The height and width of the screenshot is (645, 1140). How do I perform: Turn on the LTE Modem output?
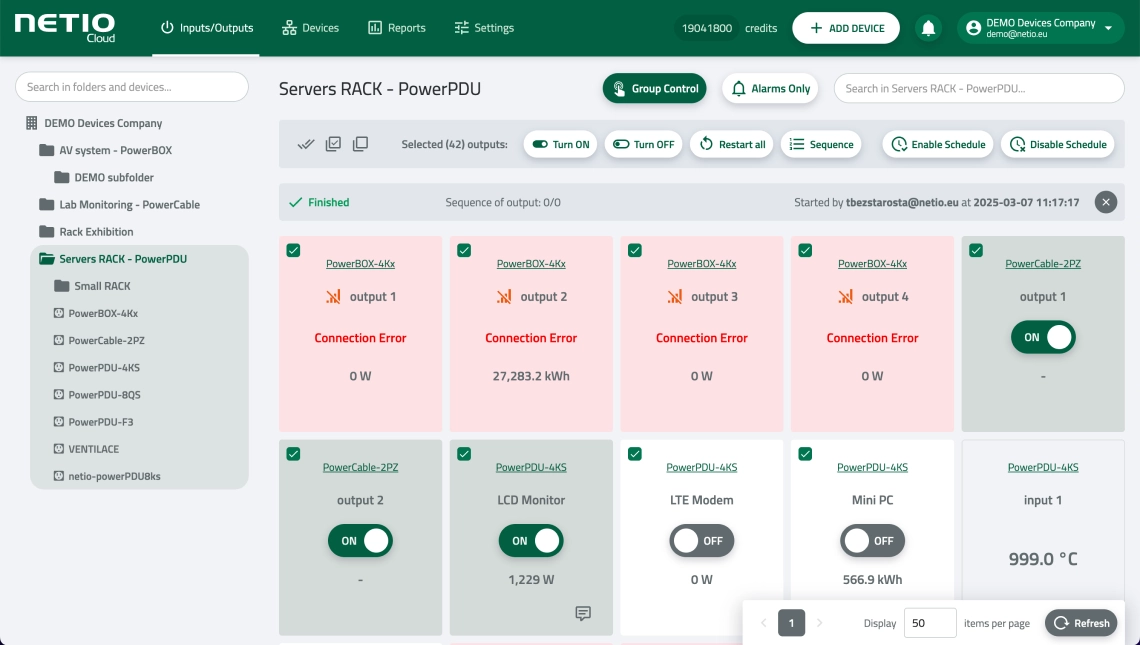coord(701,541)
